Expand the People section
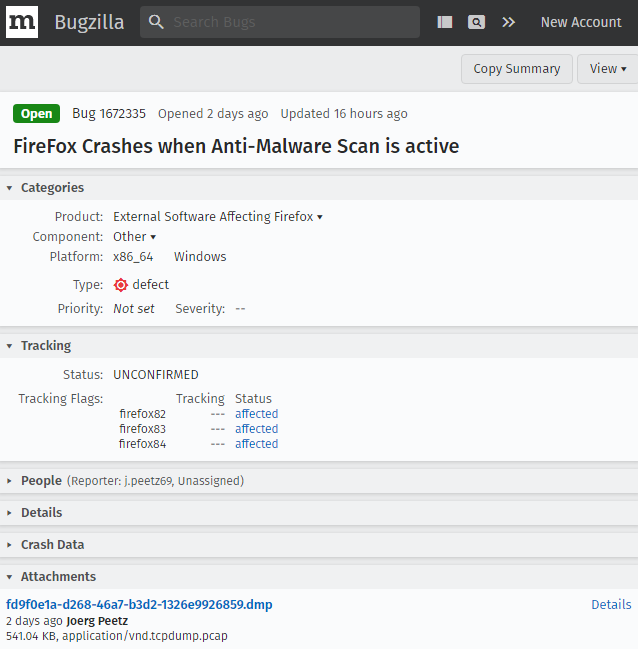 click(x=41, y=481)
